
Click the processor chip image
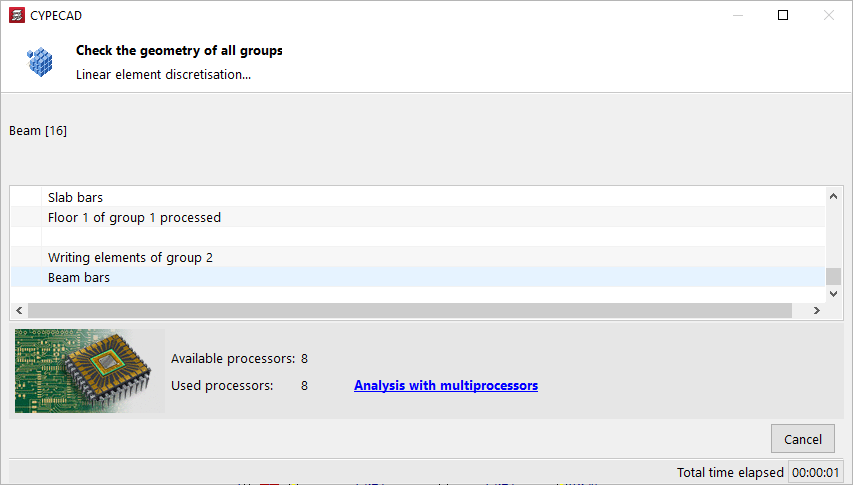pos(90,371)
